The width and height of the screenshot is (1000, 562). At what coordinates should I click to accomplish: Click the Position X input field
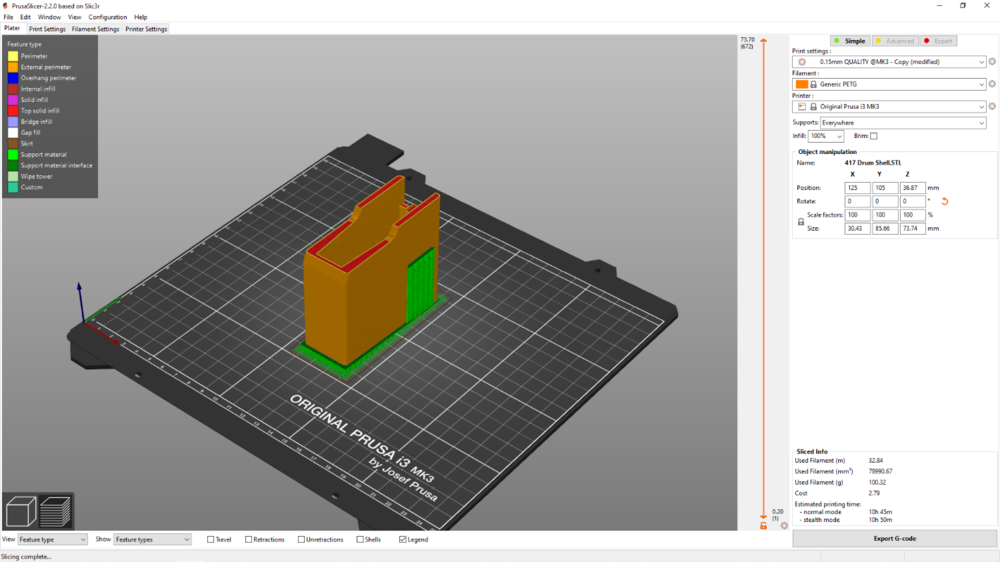tap(857, 187)
